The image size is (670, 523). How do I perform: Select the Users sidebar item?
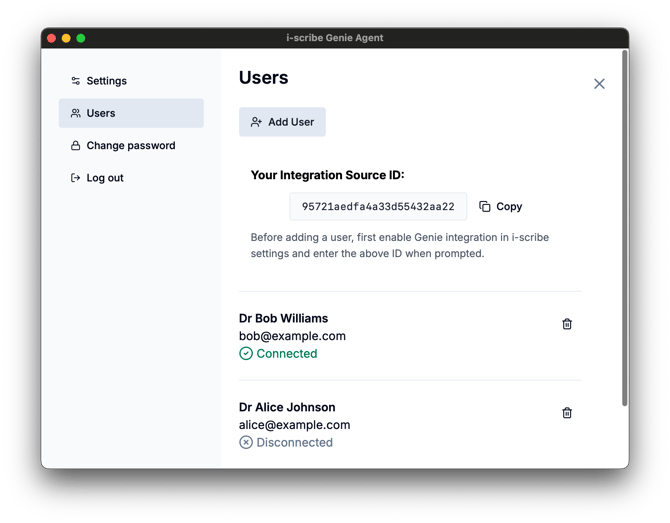pos(131,113)
